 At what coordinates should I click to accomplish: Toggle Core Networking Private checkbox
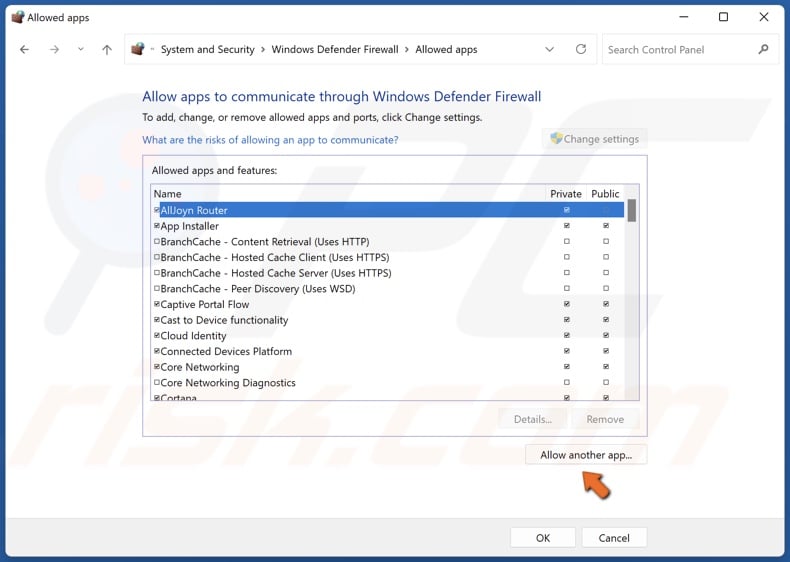567,366
